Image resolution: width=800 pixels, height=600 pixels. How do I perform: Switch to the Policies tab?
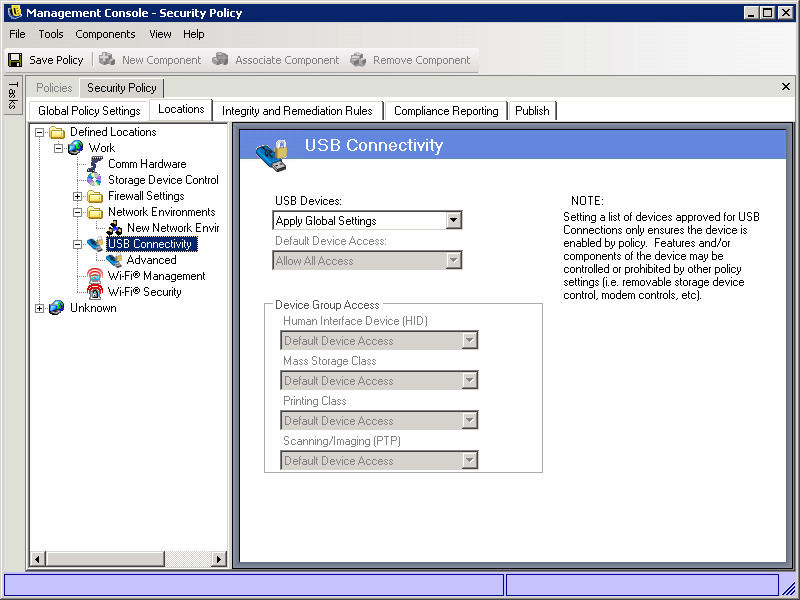(x=54, y=88)
